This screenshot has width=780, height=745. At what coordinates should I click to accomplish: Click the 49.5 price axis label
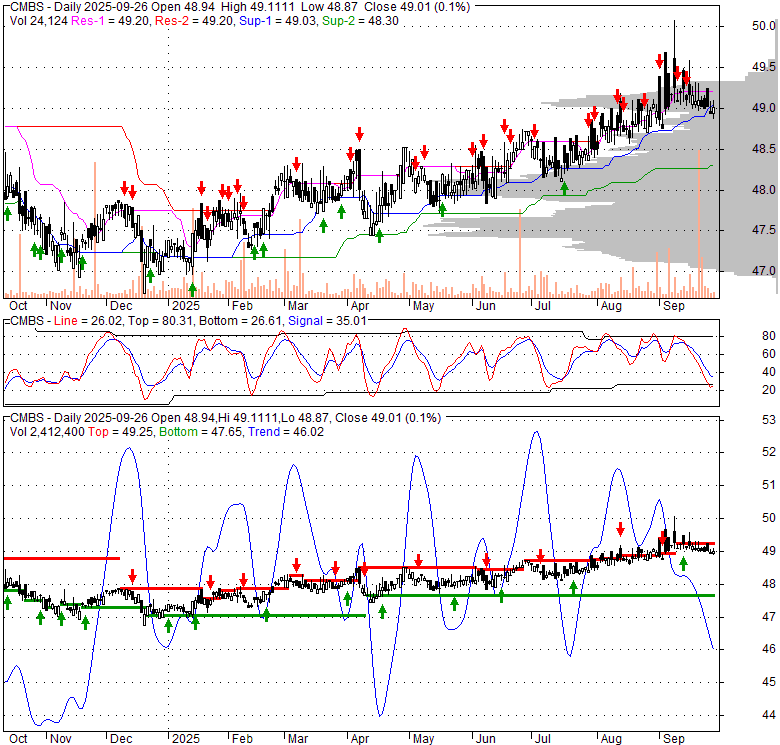[x=764, y=67]
